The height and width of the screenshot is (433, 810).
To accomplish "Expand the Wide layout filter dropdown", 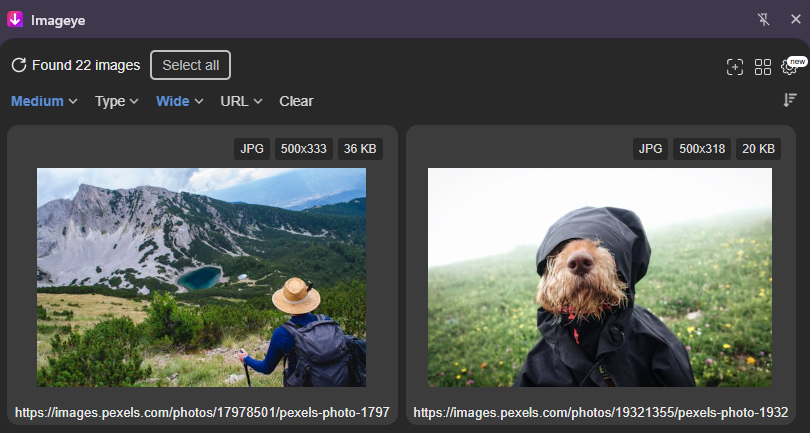I will coord(179,101).
